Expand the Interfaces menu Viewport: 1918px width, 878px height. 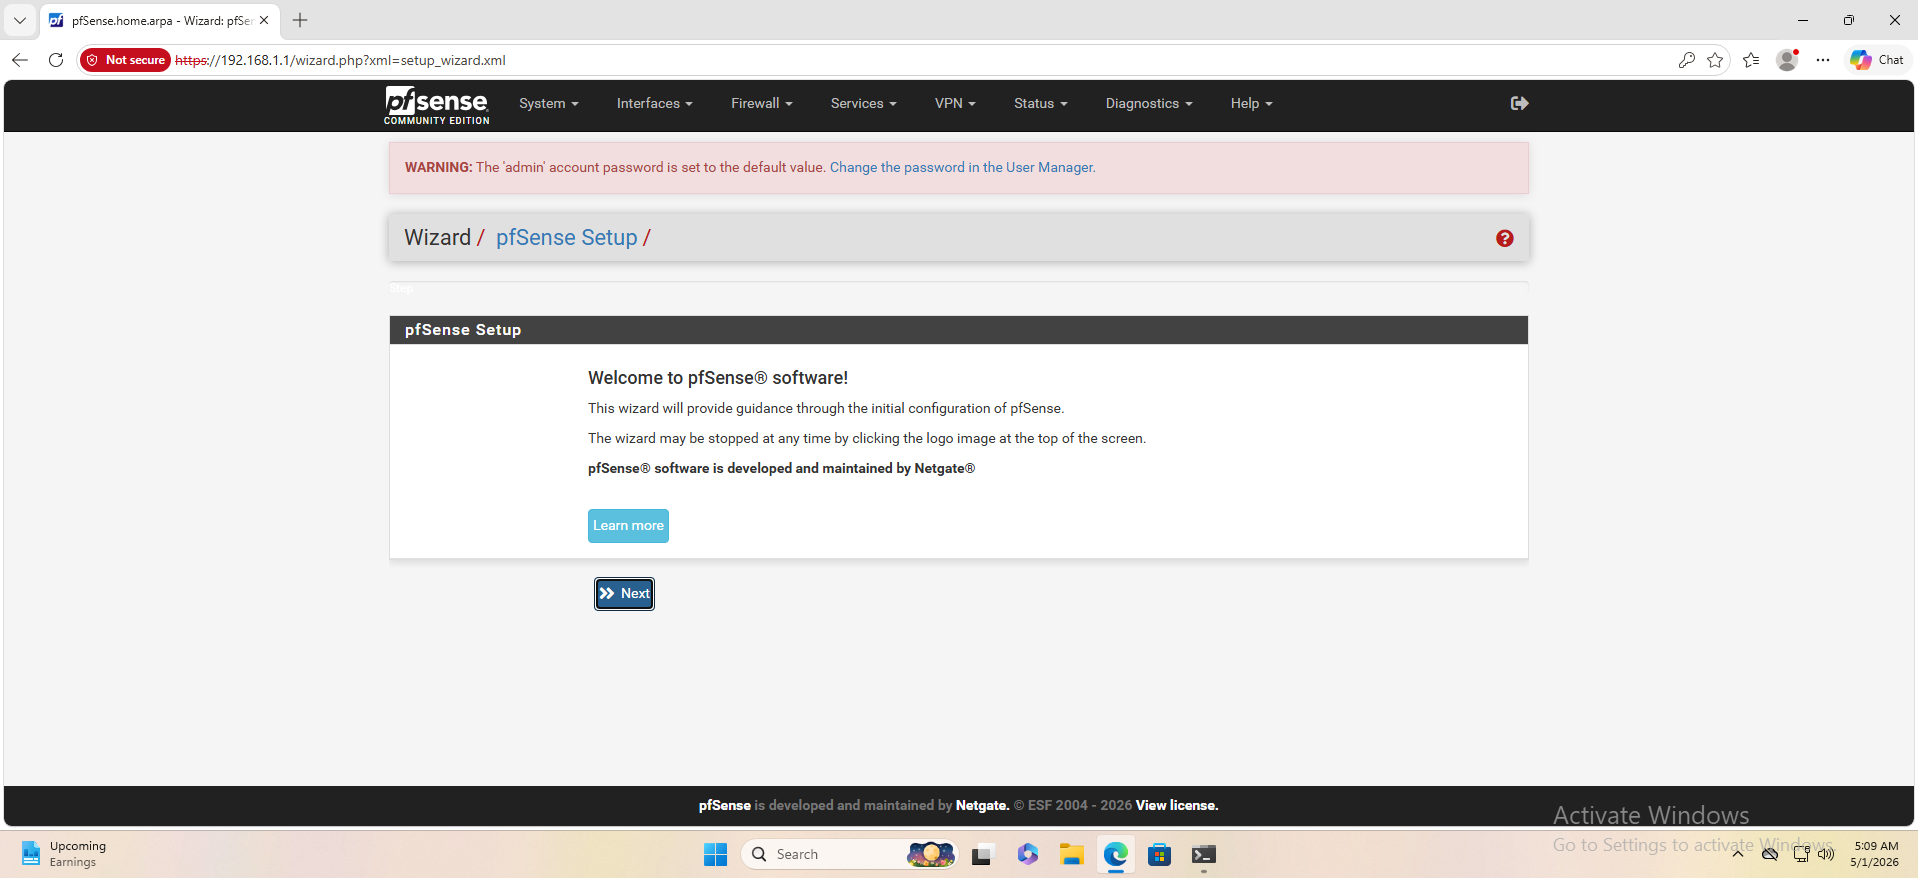(x=655, y=104)
